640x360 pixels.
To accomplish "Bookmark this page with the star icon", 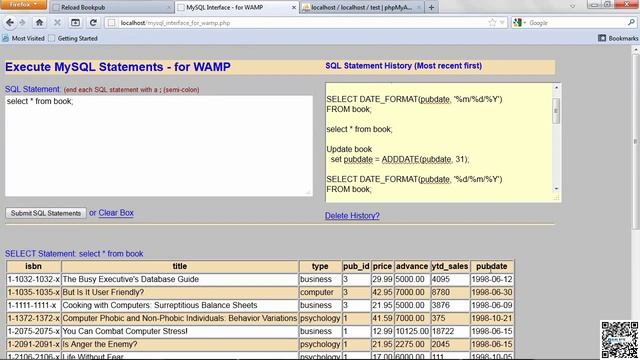I will 492,23.
